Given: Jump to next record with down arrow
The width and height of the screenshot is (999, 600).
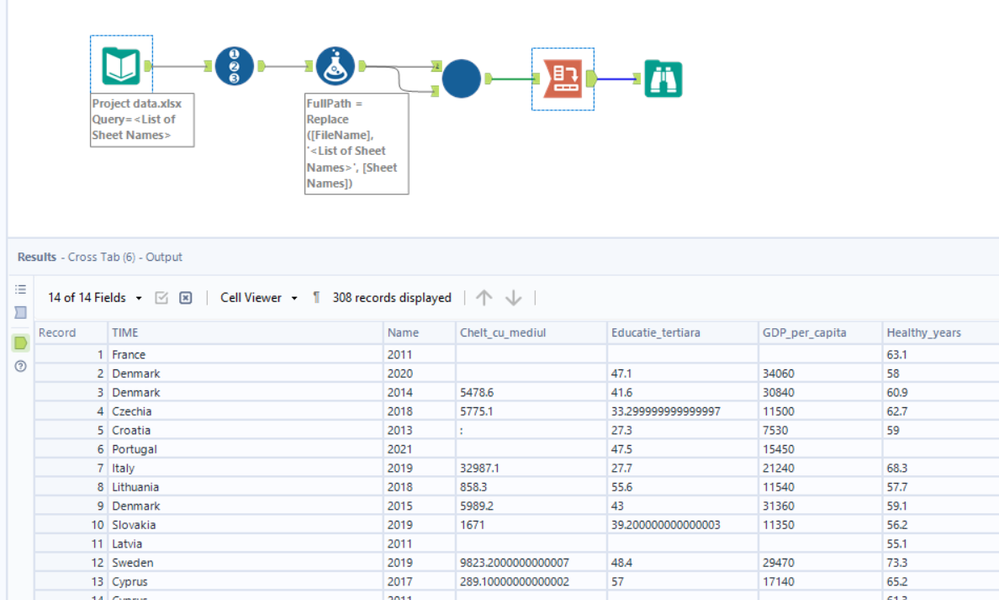Looking at the screenshot, I should tap(513, 298).
